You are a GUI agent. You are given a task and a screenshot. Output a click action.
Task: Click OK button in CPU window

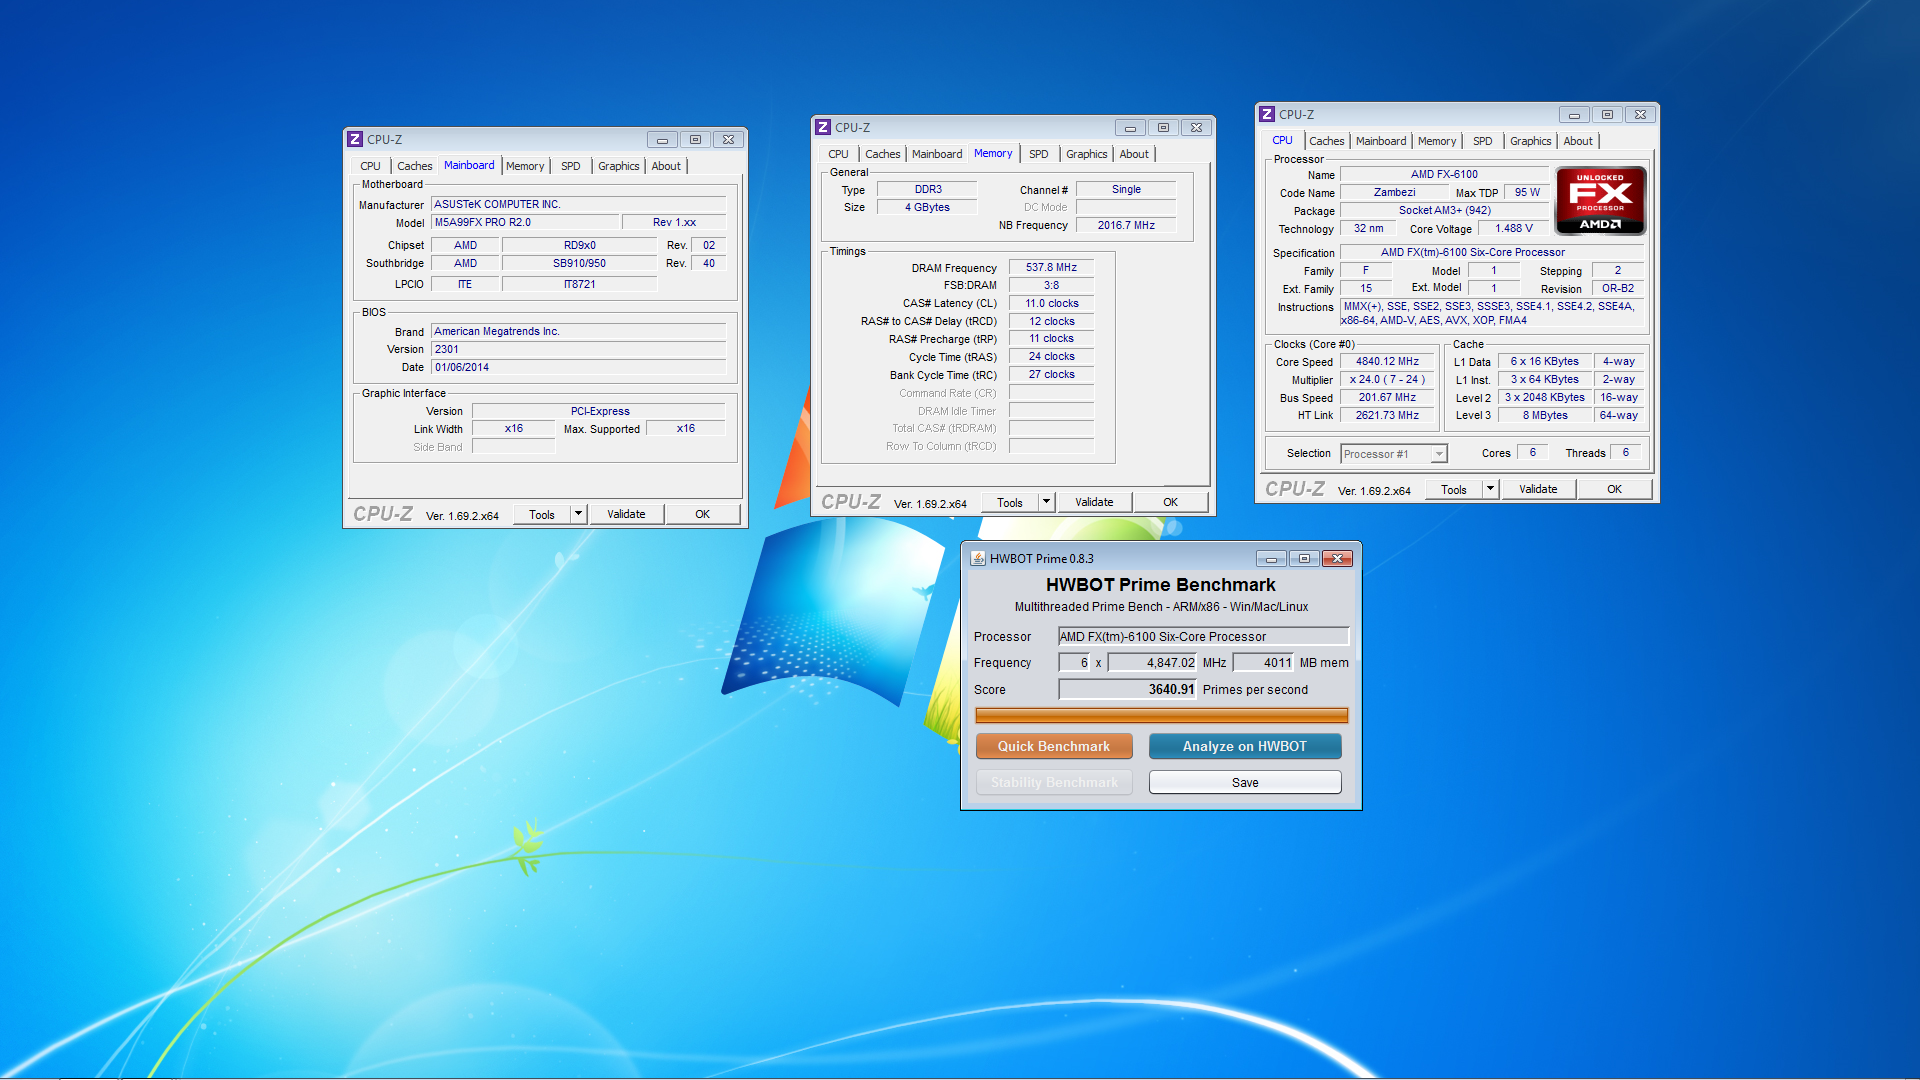1615,489
